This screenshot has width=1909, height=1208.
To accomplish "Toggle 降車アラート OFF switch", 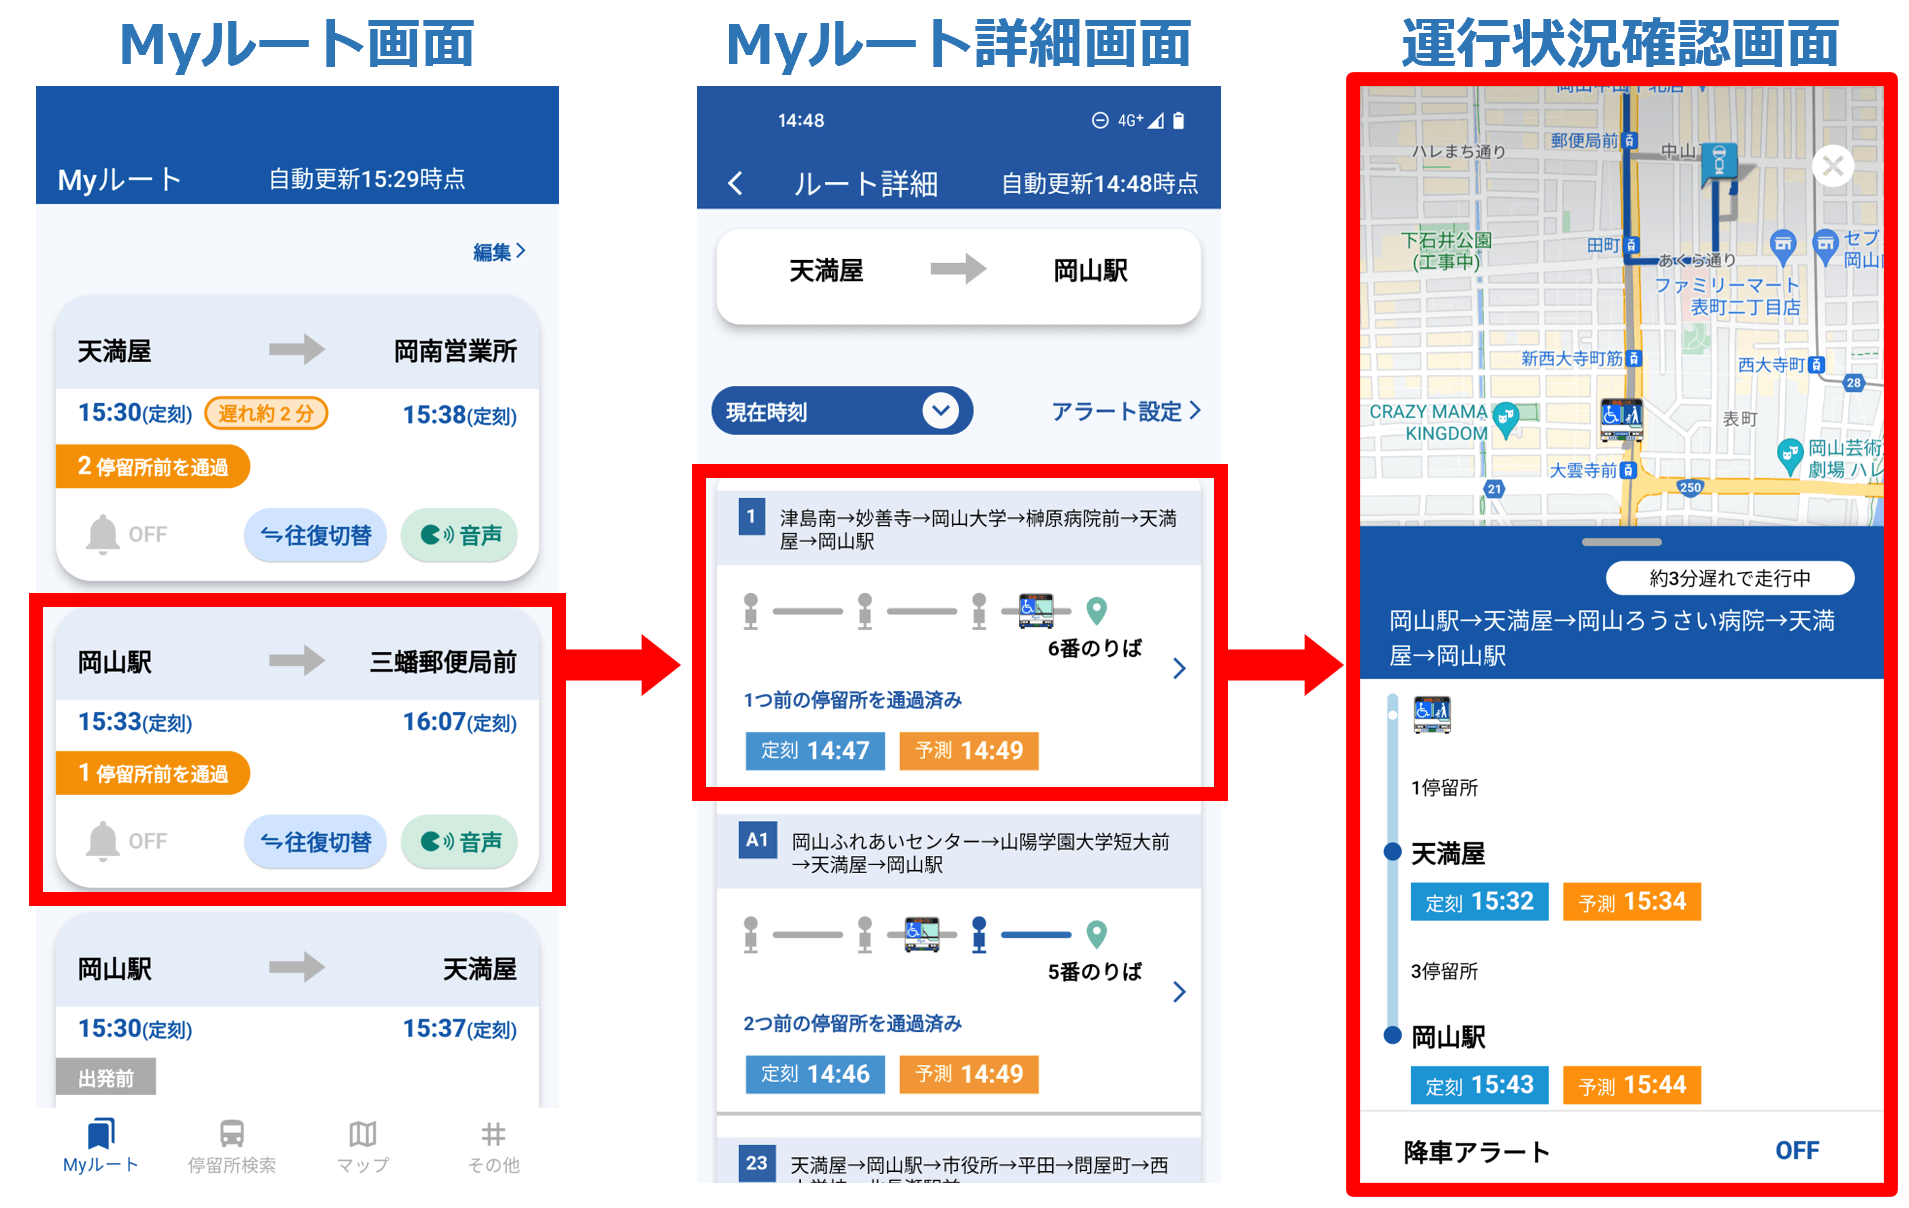I will [1796, 1151].
